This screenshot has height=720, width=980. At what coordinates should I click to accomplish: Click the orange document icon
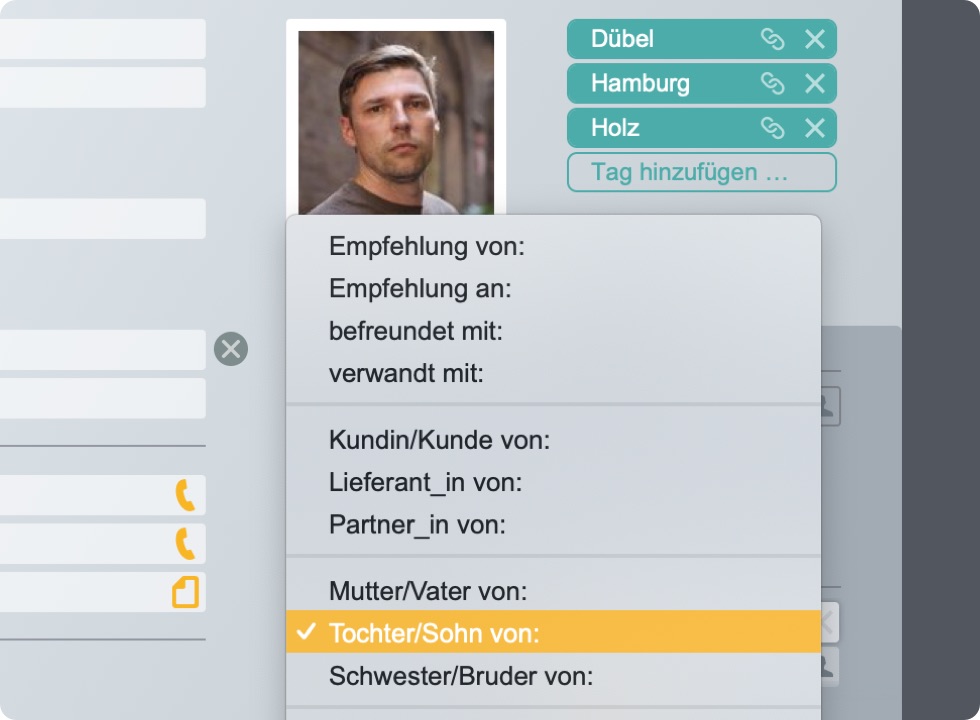click(x=185, y=592)
